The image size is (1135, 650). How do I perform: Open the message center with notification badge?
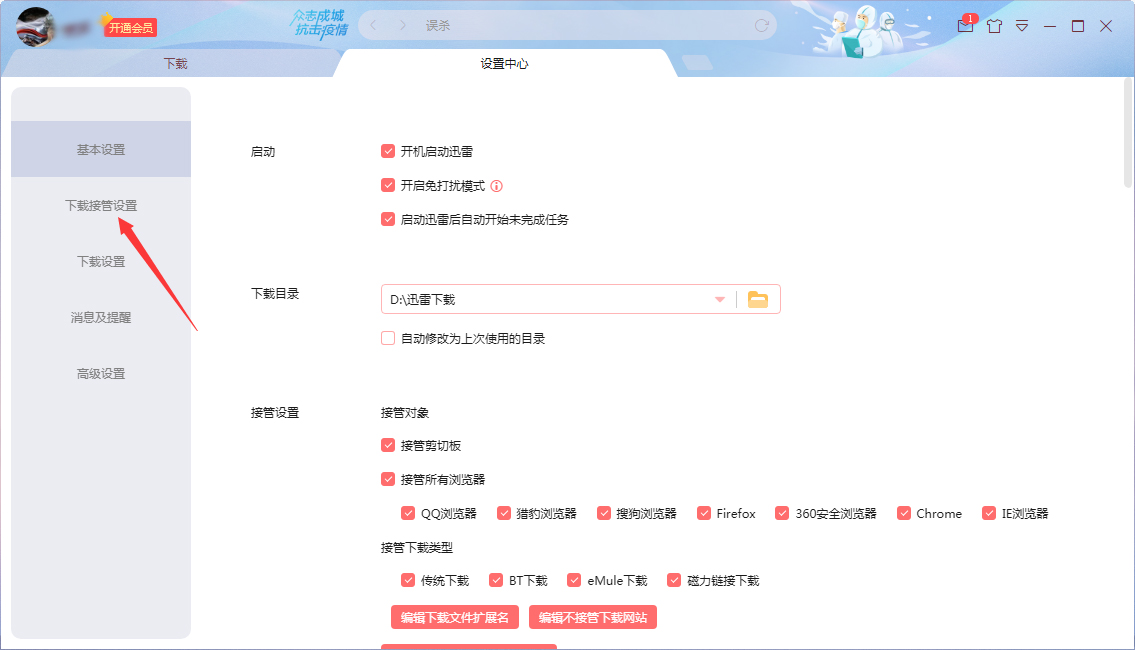[965, 25]
